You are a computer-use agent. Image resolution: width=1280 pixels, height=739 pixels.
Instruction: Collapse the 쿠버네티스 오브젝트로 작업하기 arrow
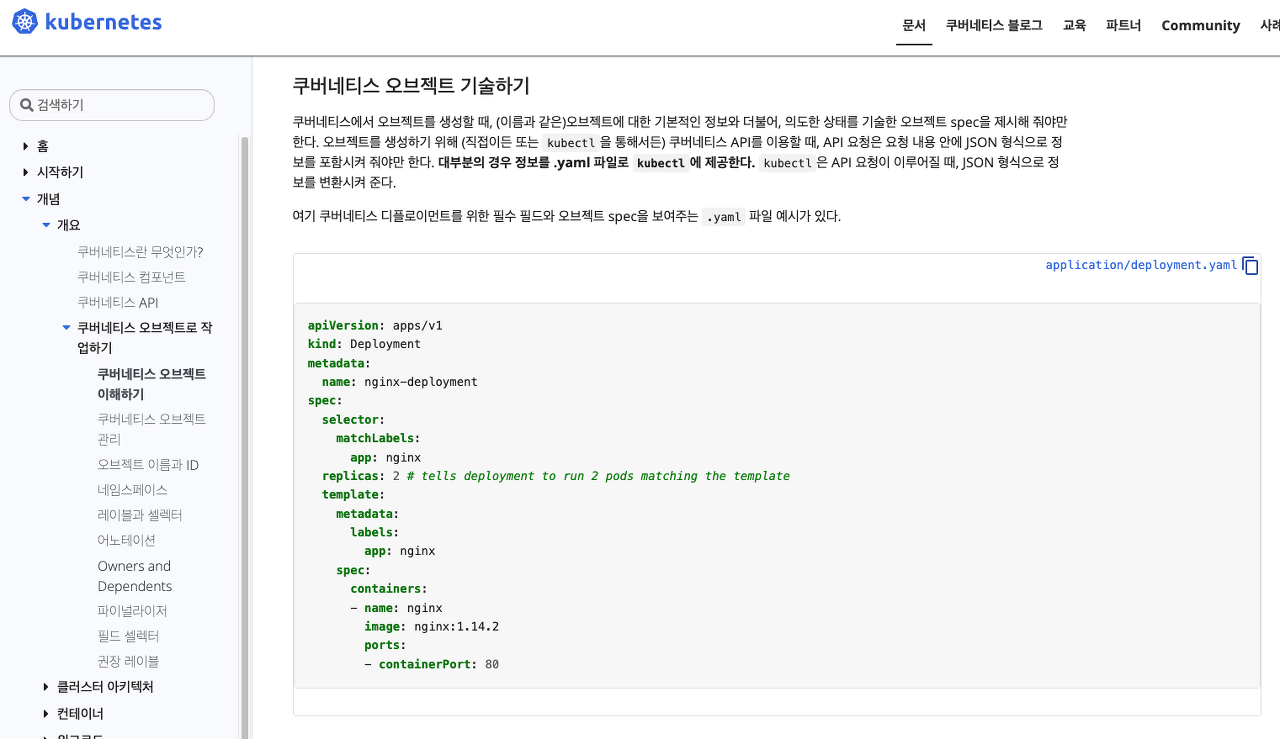coord(66,327)
